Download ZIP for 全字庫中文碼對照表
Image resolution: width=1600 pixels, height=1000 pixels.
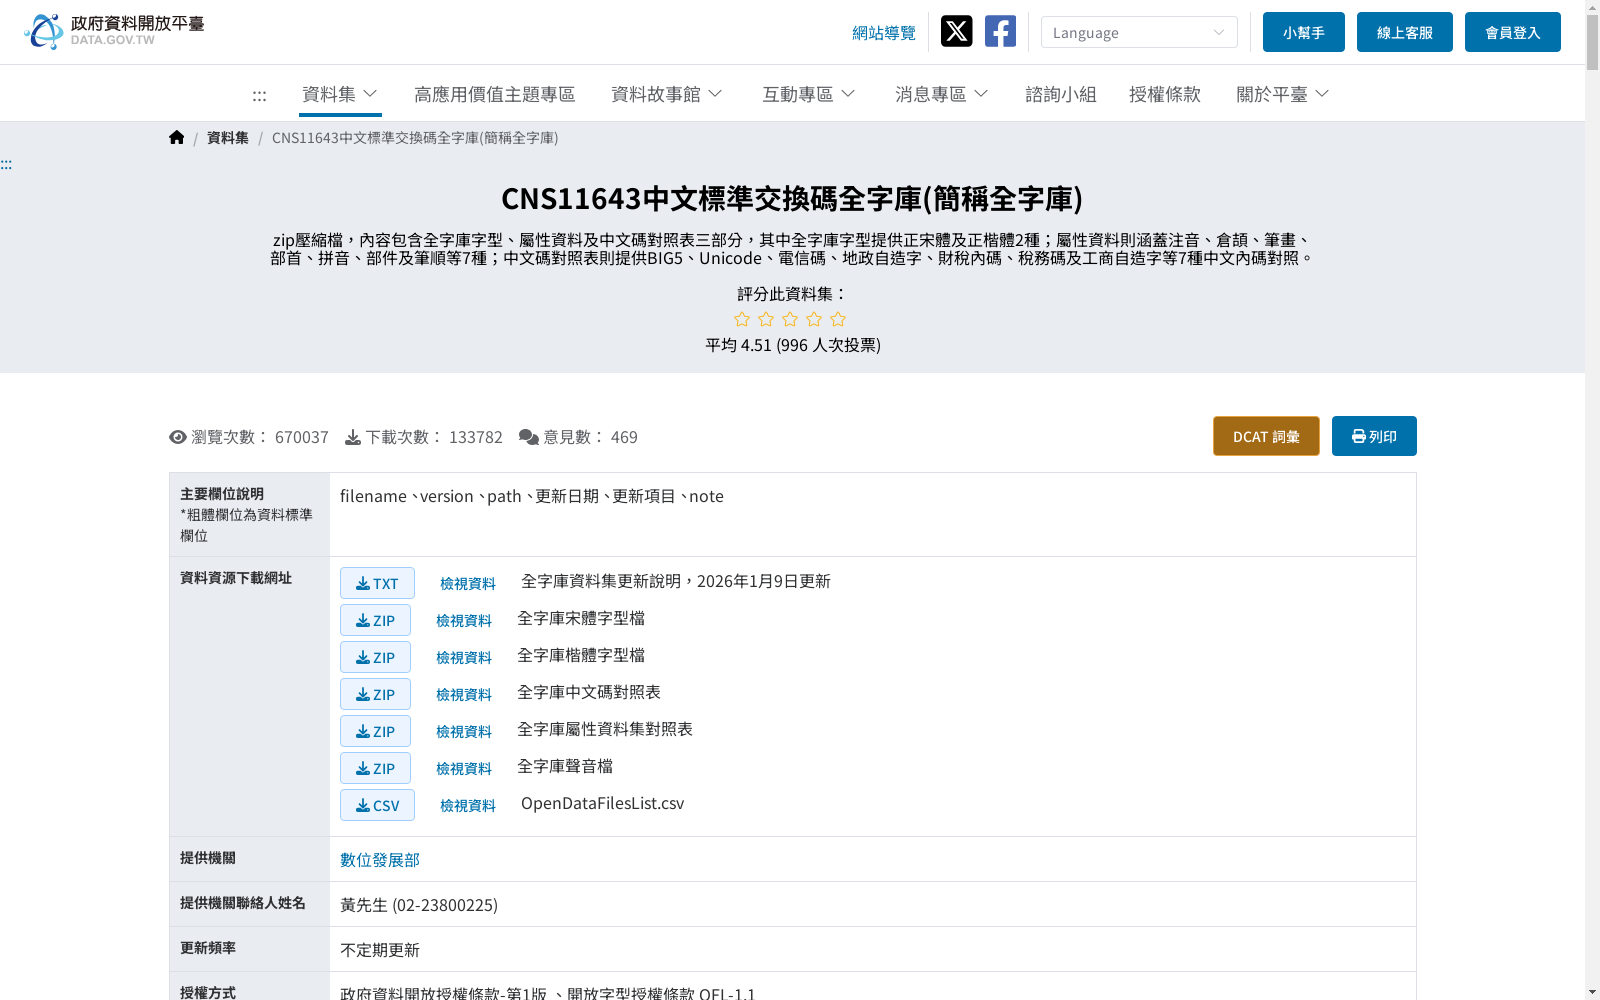pos(375,694)
